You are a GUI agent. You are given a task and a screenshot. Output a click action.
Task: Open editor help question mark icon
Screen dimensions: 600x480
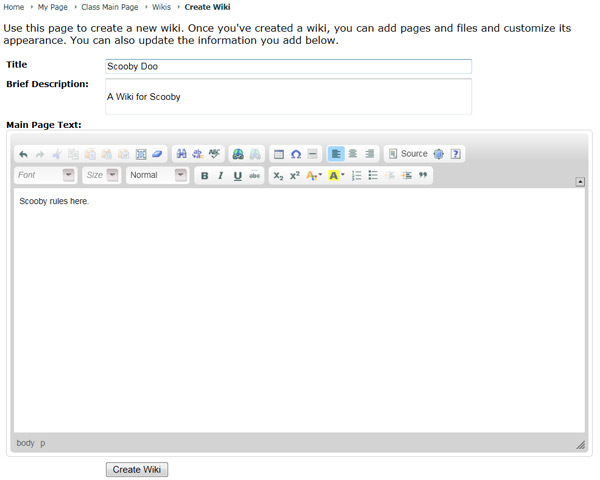coord(455,154)
